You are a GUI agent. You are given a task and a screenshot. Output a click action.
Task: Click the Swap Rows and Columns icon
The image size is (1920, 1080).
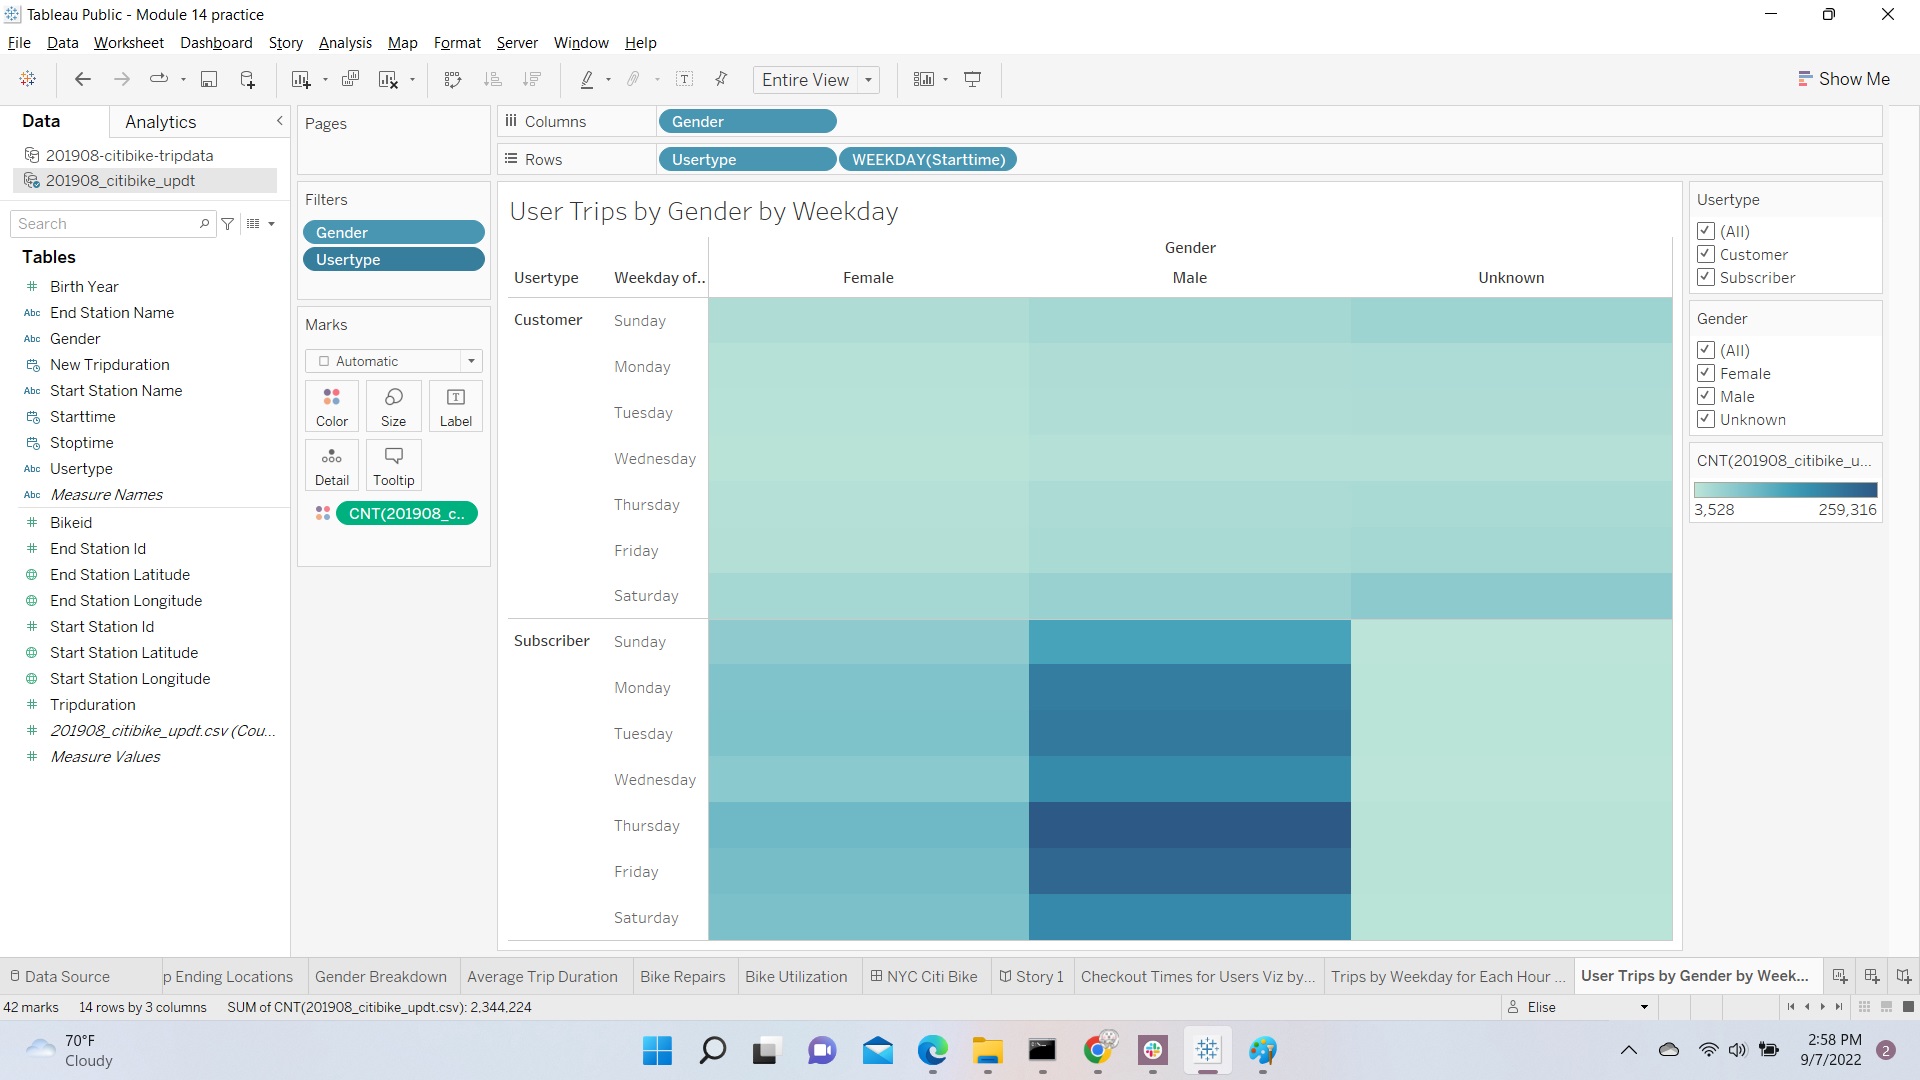coord(453,79)
